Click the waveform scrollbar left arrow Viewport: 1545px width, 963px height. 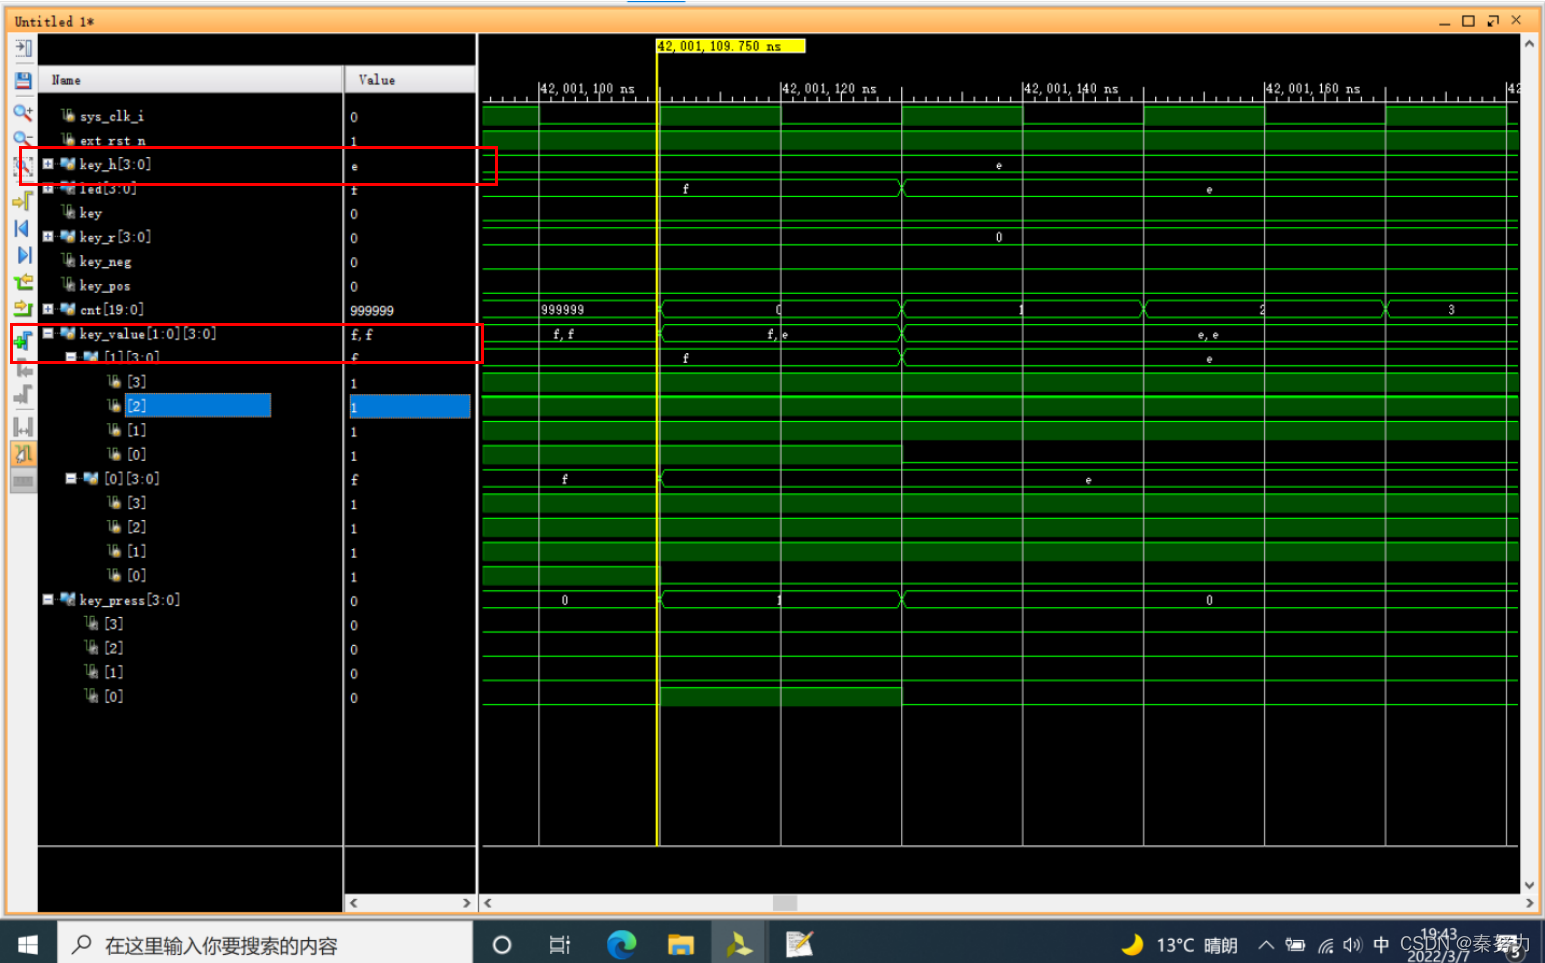[x=488, y=903]
